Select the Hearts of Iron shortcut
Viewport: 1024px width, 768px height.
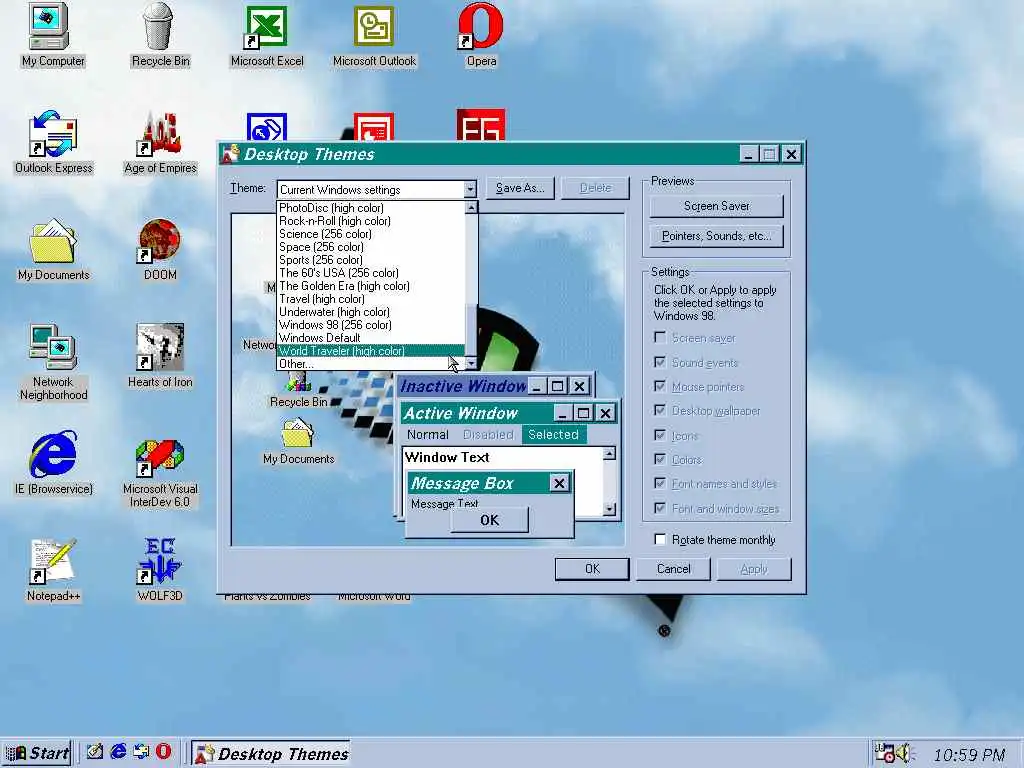pyautogui.click(x=160, y=356)
